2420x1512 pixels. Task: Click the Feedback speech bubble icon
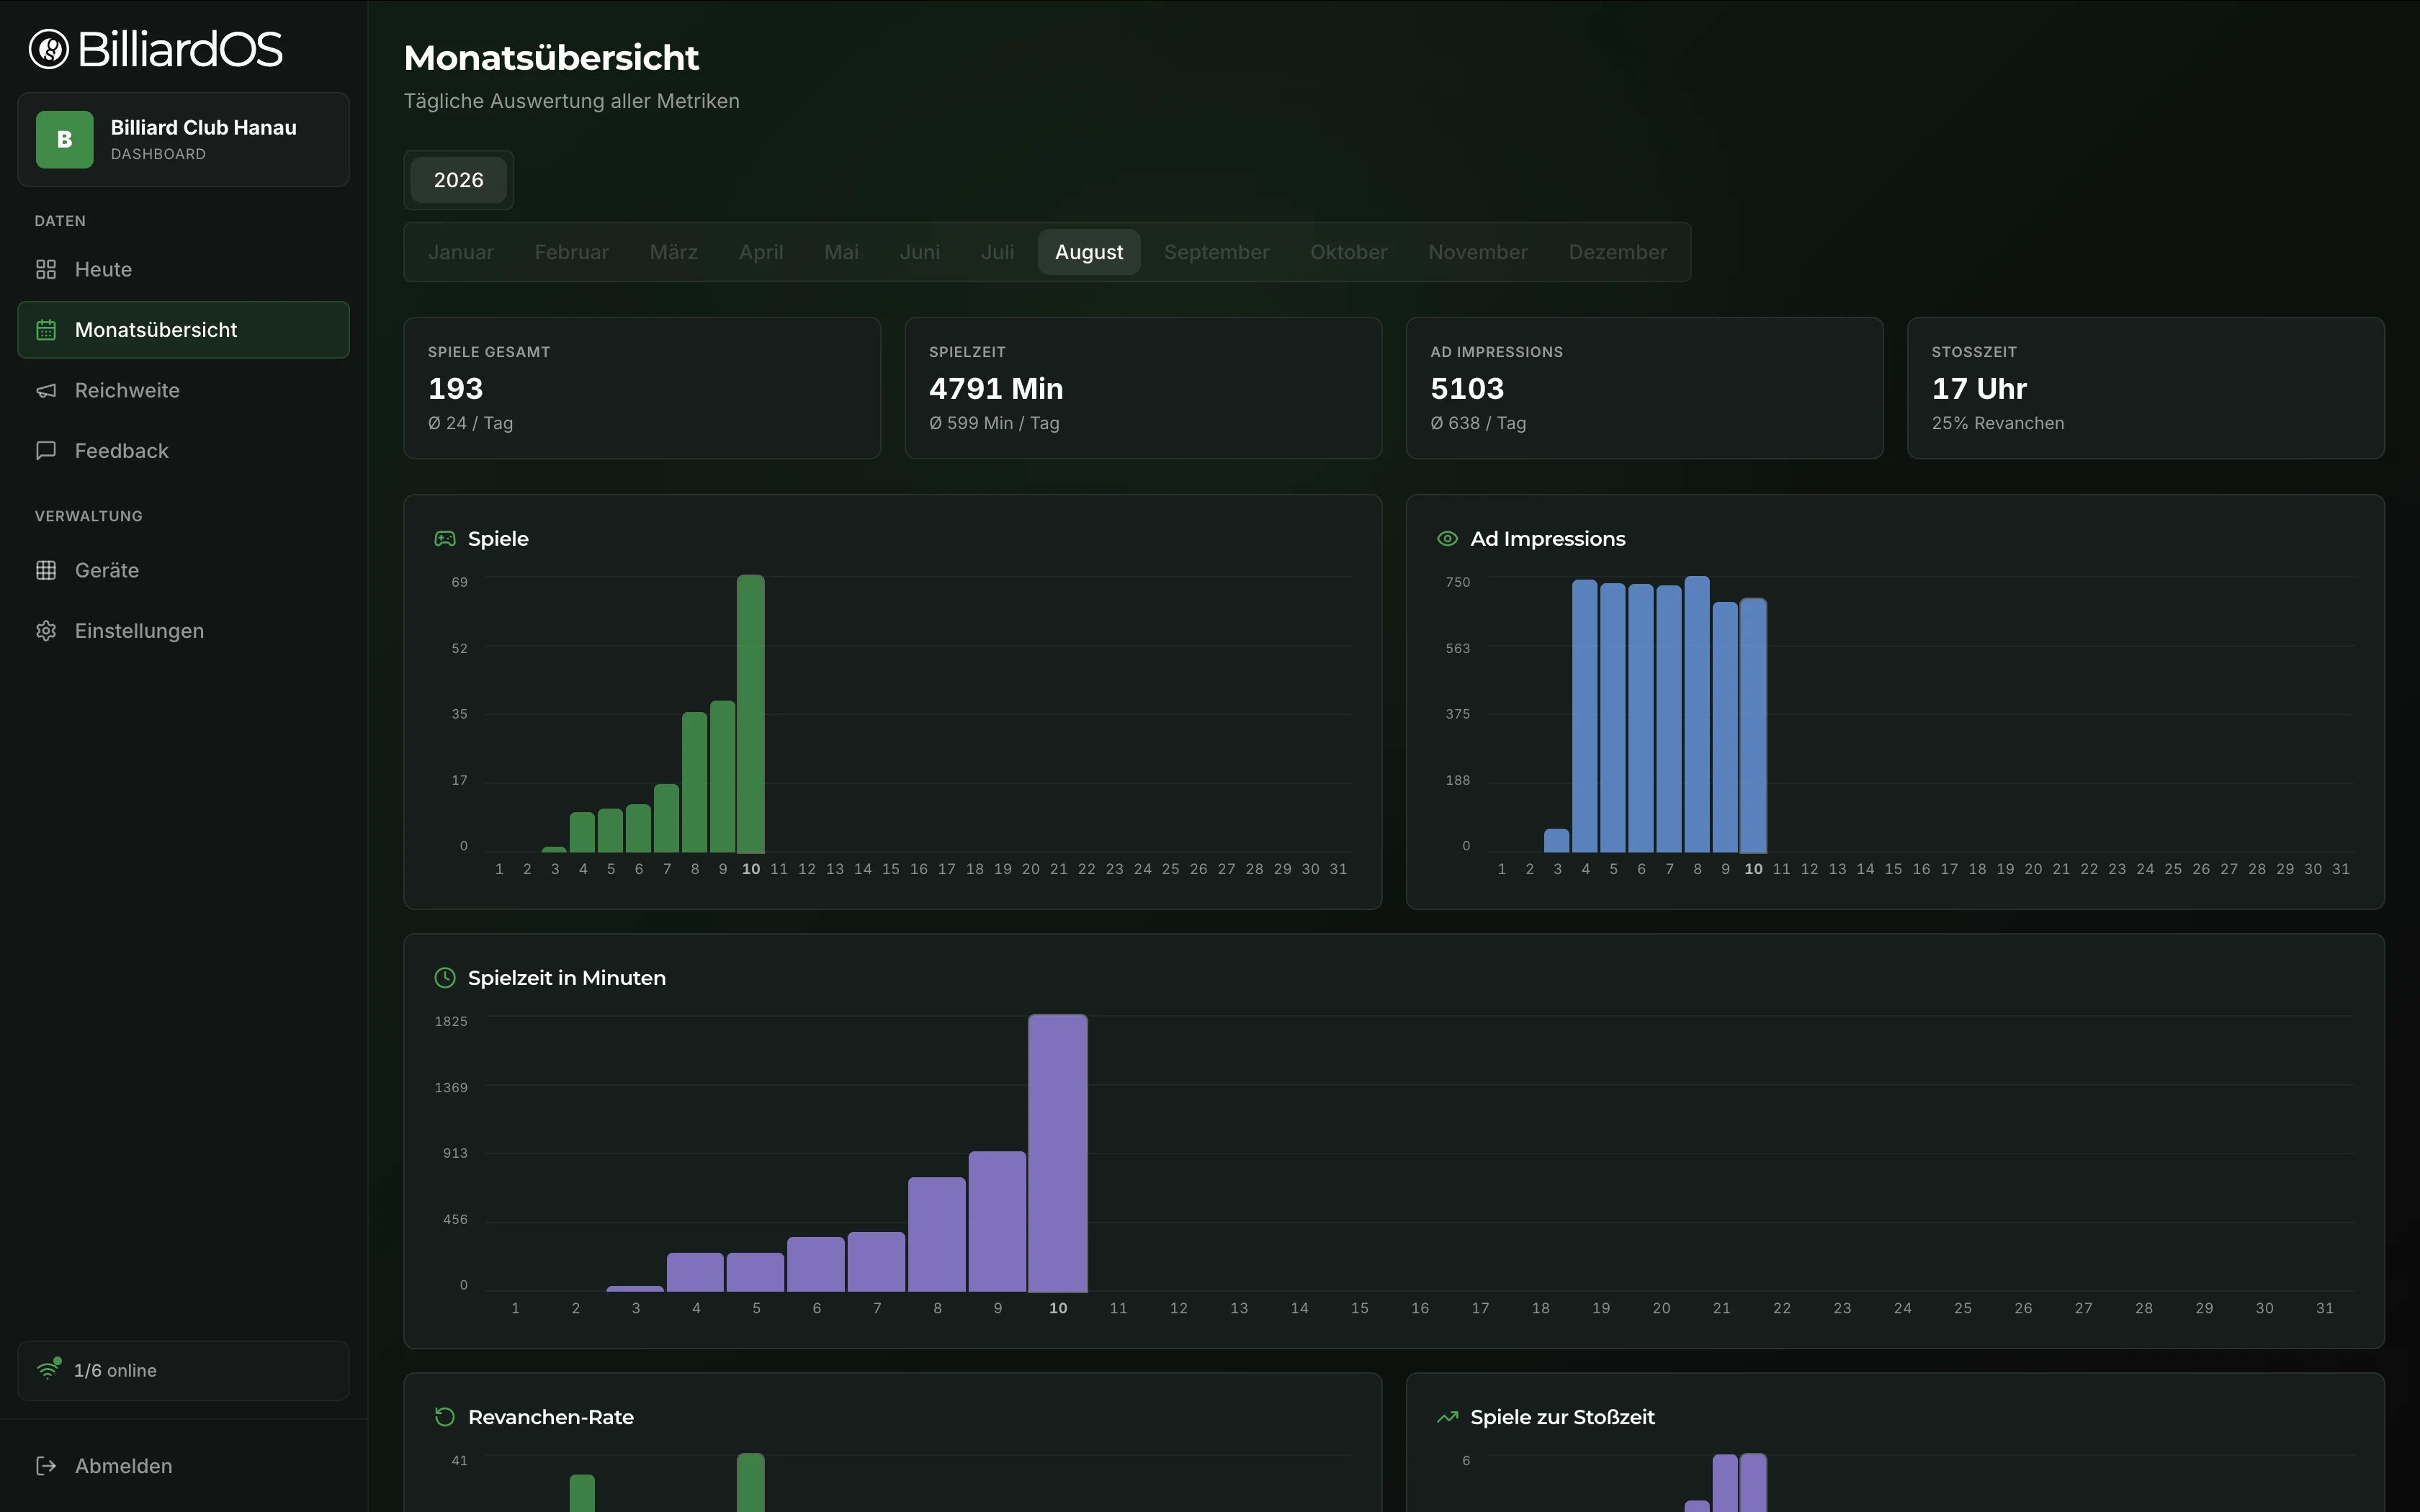pyautogui.click(x=46, y=451)
